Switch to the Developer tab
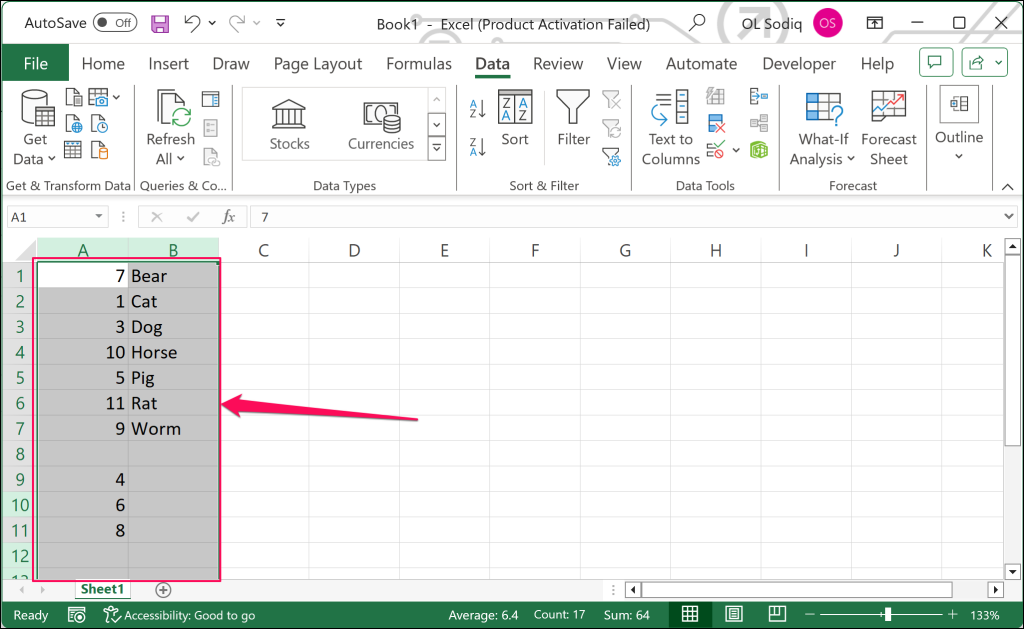Image resolution: width=1024 pixels, height=629 pixels. coord(799,63)
